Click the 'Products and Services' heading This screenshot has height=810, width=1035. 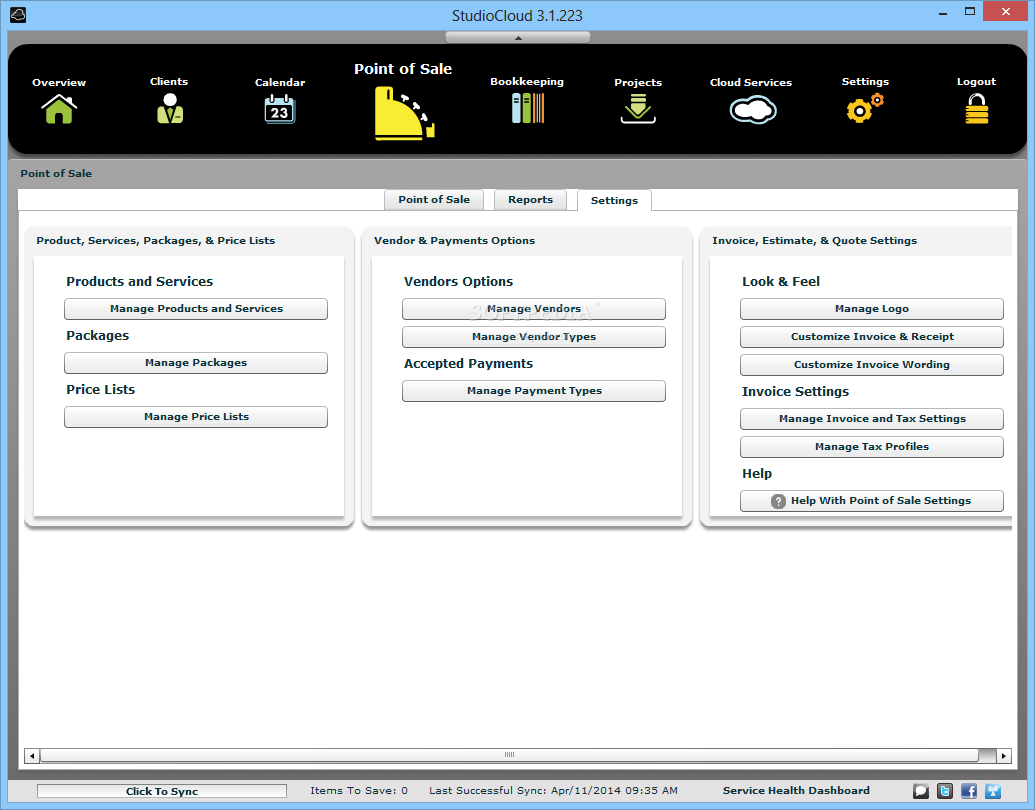(139, 281)
